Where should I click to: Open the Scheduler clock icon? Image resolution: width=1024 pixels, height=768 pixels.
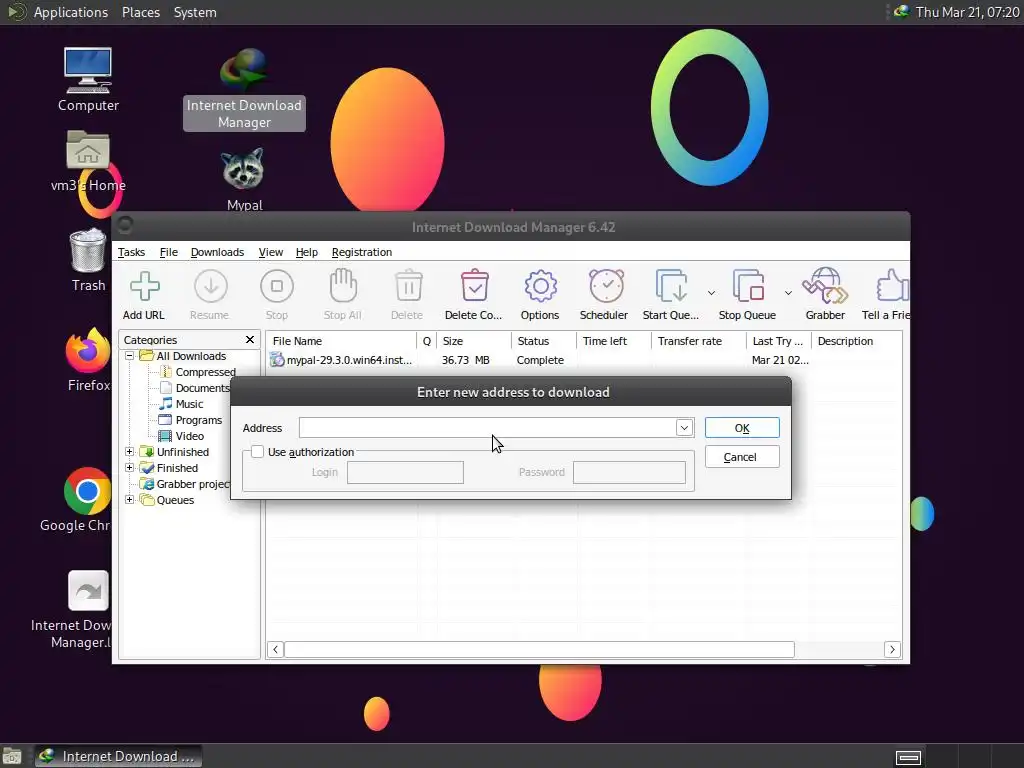tap(606, 286)
